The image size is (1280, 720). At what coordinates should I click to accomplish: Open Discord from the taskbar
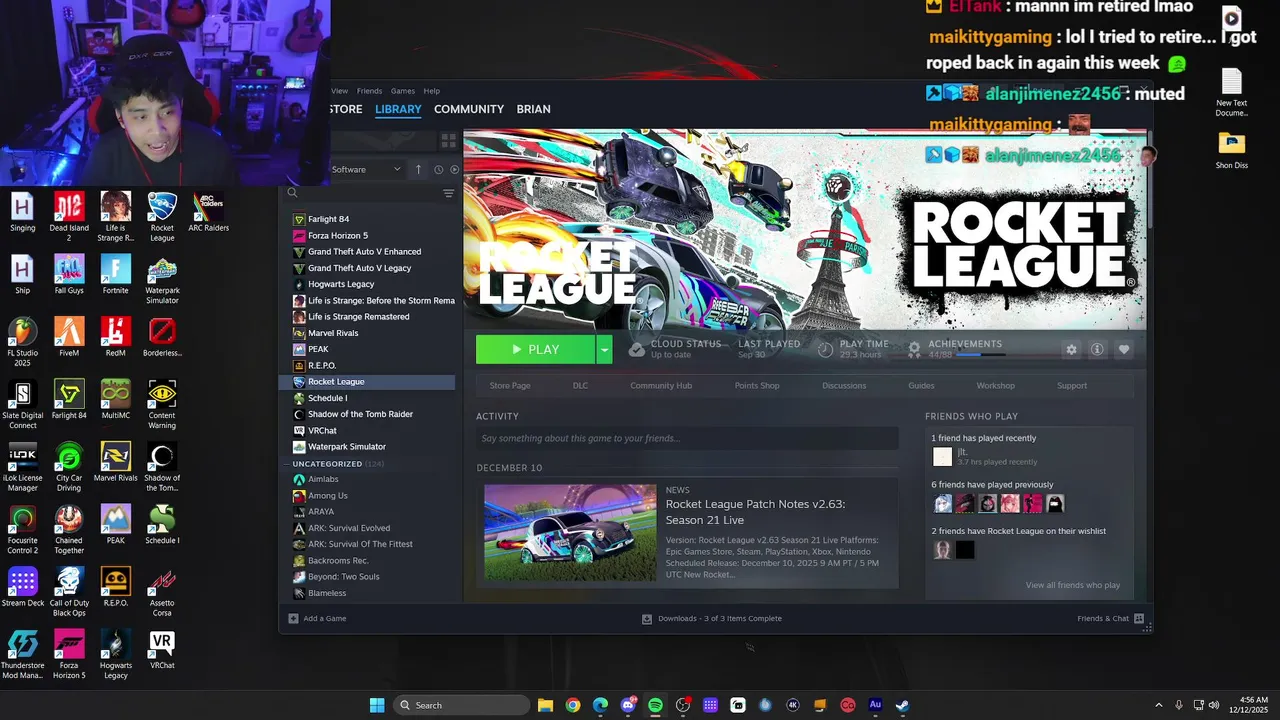(x=628, y=705)
